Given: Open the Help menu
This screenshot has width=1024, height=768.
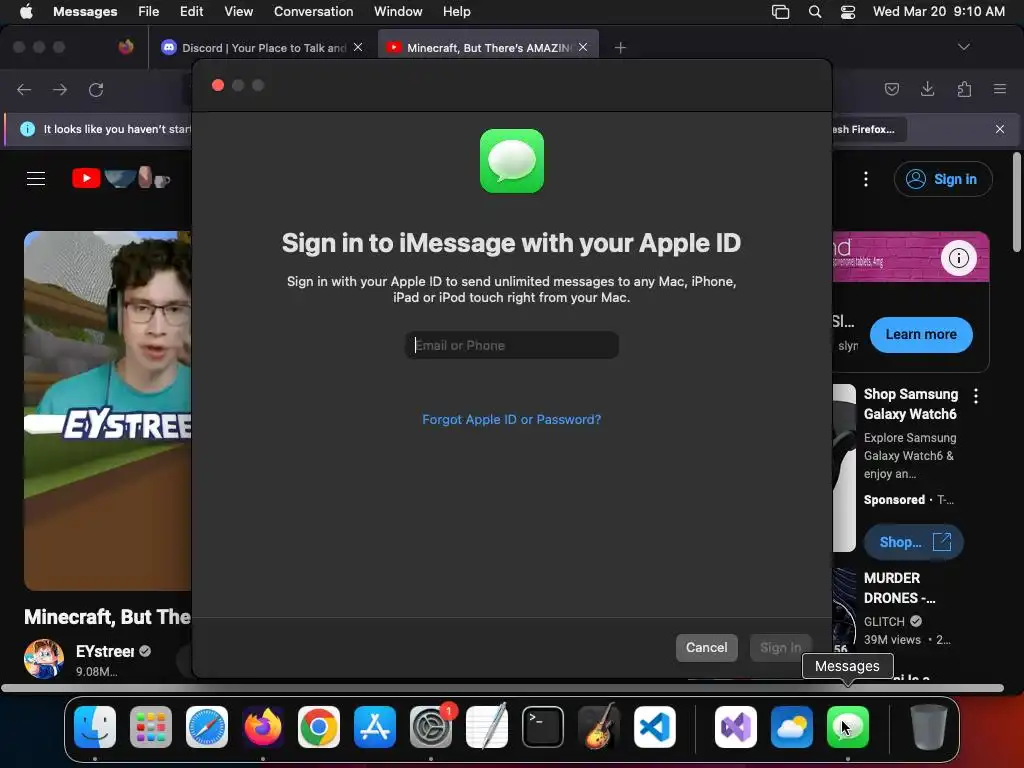Looking at the screenshot, I should coord(456,12).
